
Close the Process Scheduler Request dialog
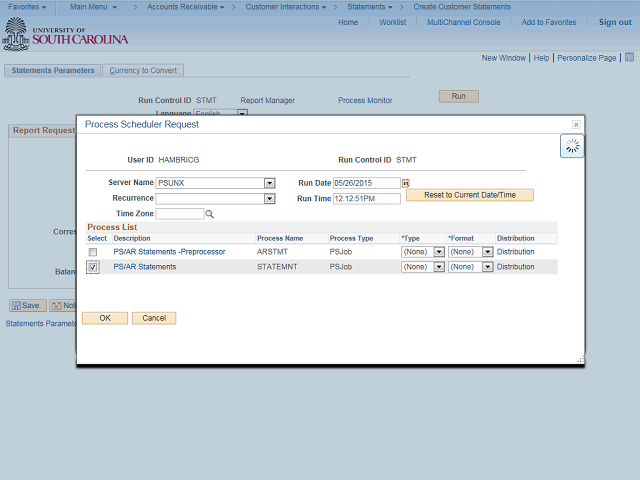[576, 124]
